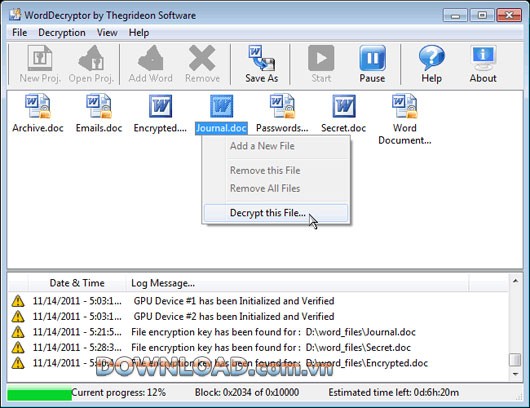
Task: Click the log scrollbar thumb
Action: [x=515, y=360]
